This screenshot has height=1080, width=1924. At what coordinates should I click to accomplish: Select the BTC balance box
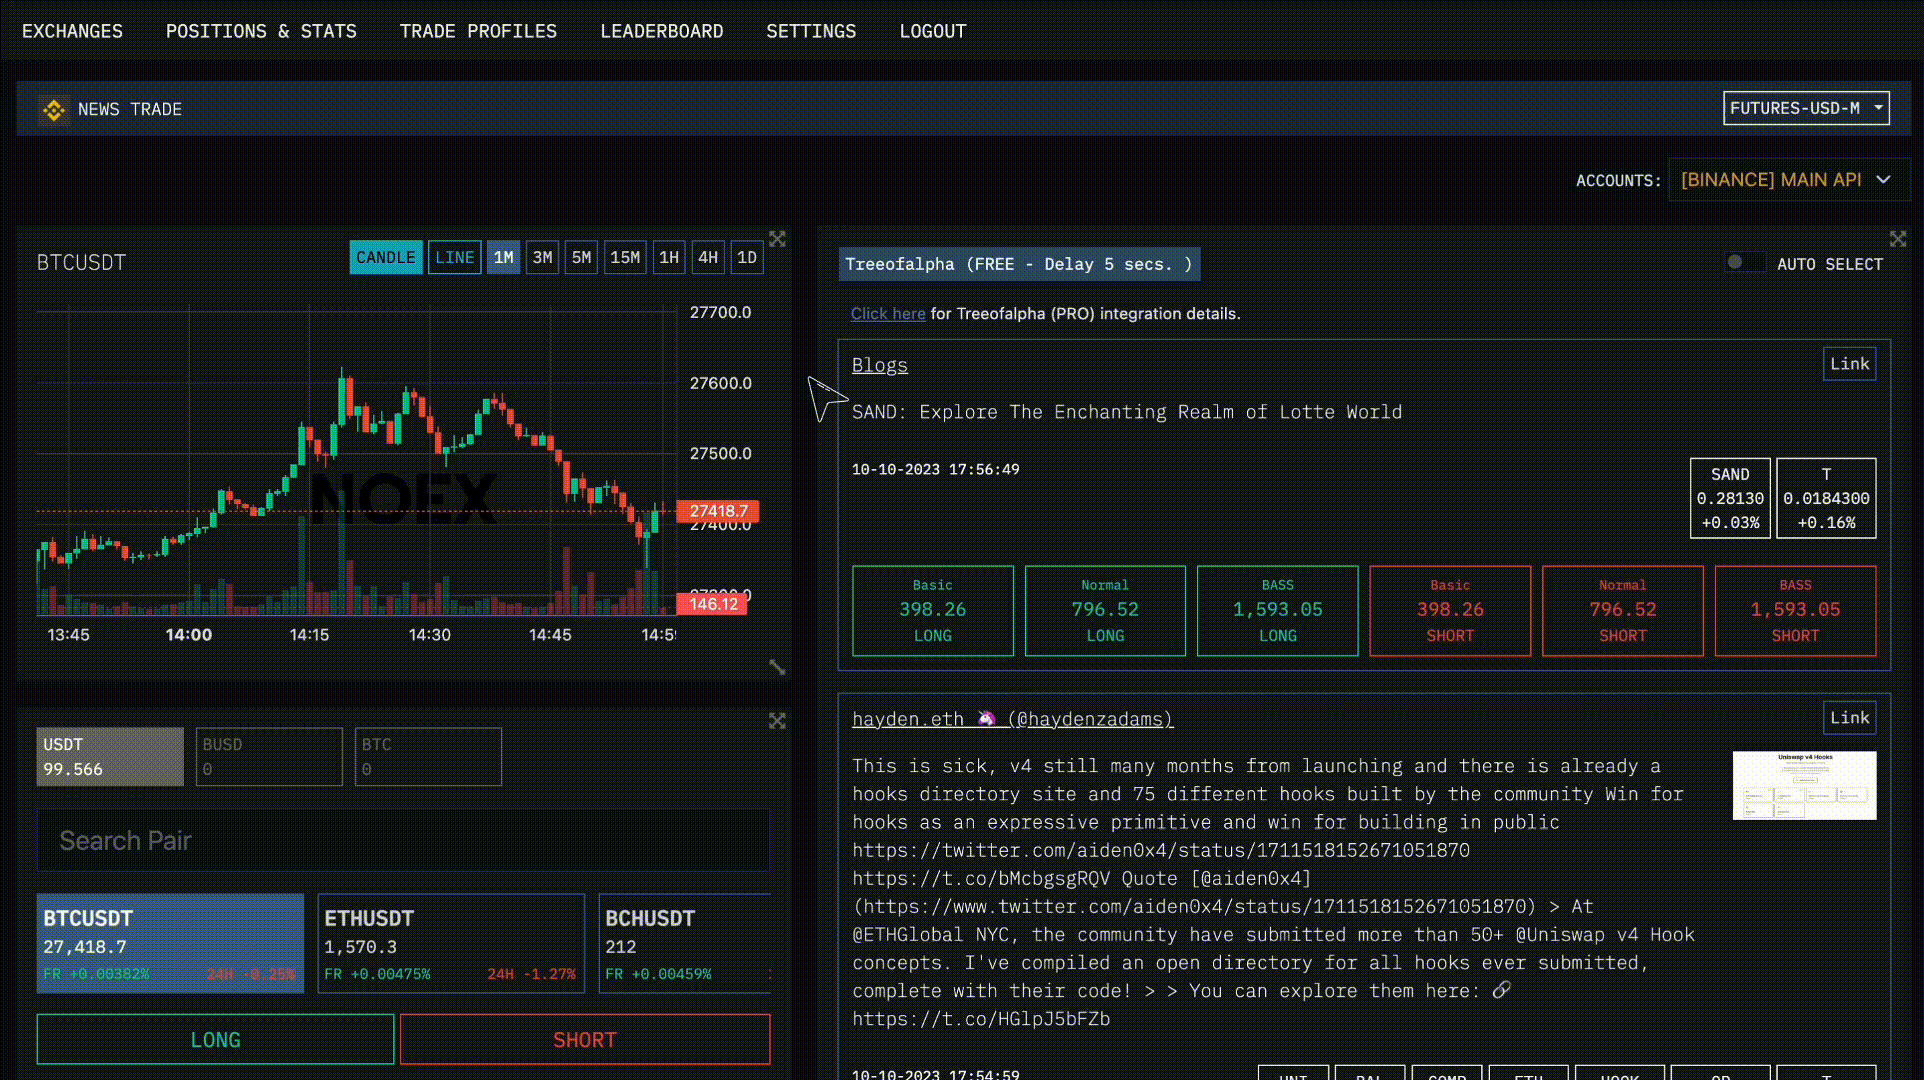point(428,757)
